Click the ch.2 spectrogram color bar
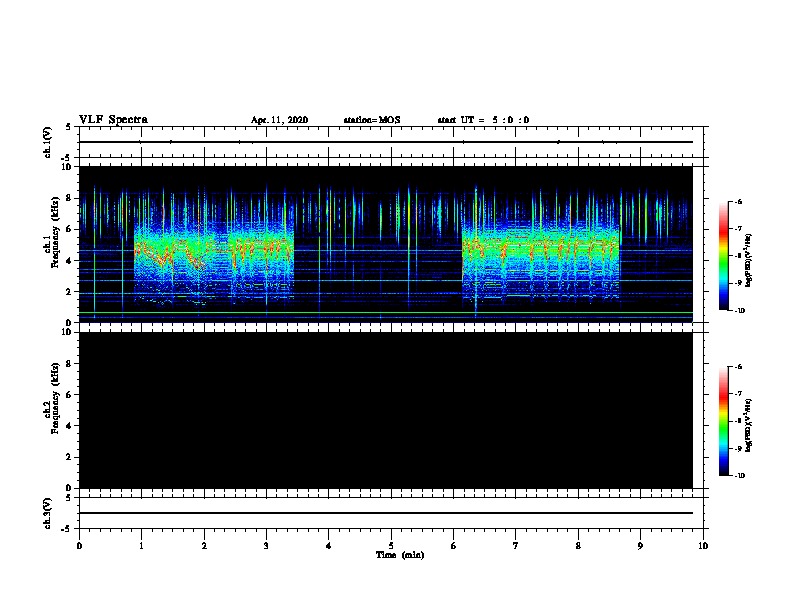This screenshot has width=792, height=612. [x=723, y=421]
